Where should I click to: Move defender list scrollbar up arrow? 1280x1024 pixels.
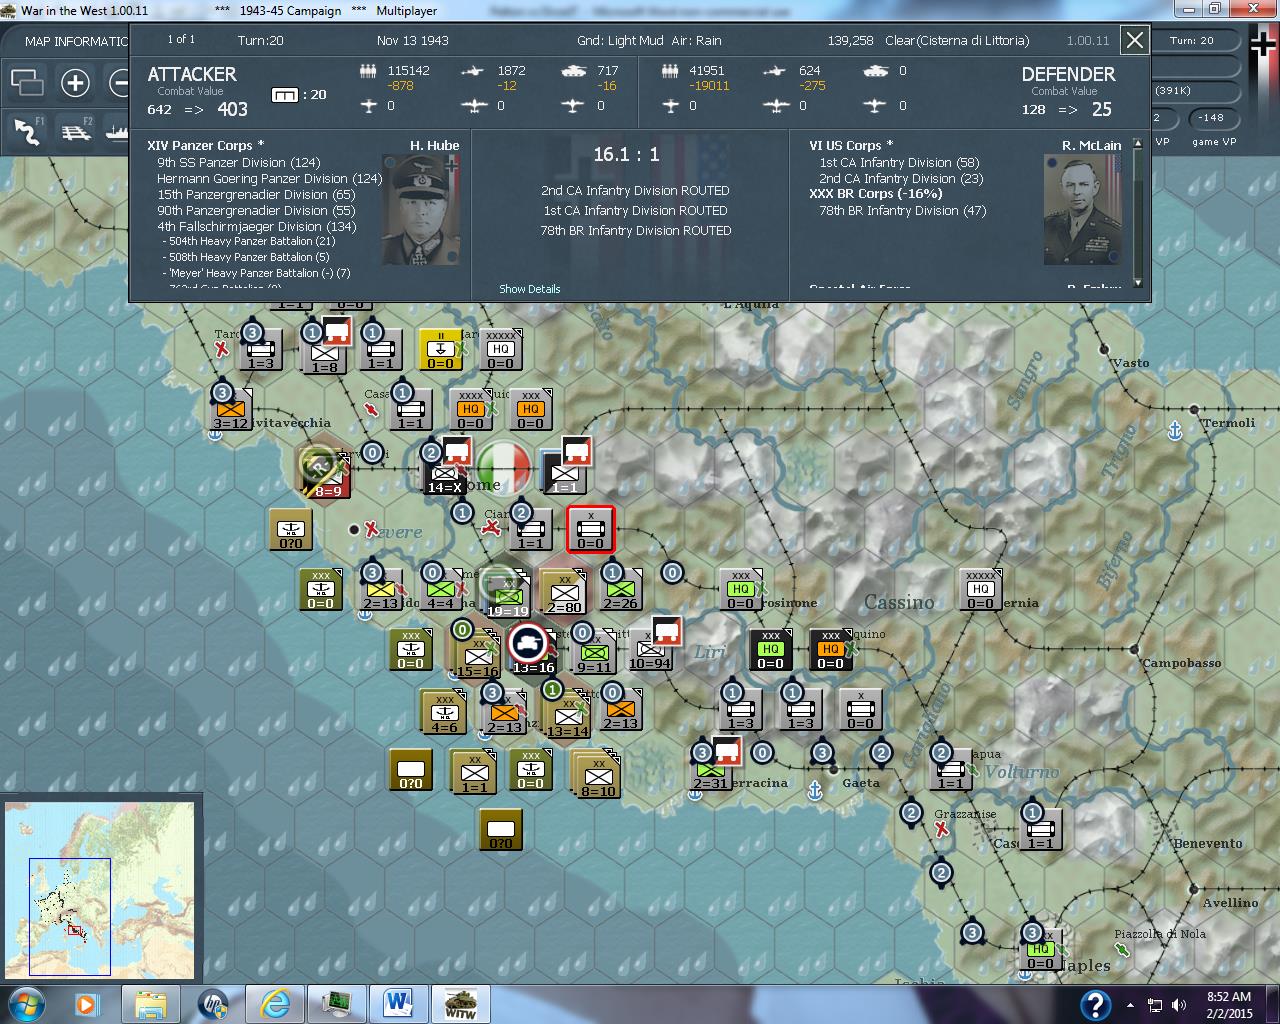coord(1138,145)
